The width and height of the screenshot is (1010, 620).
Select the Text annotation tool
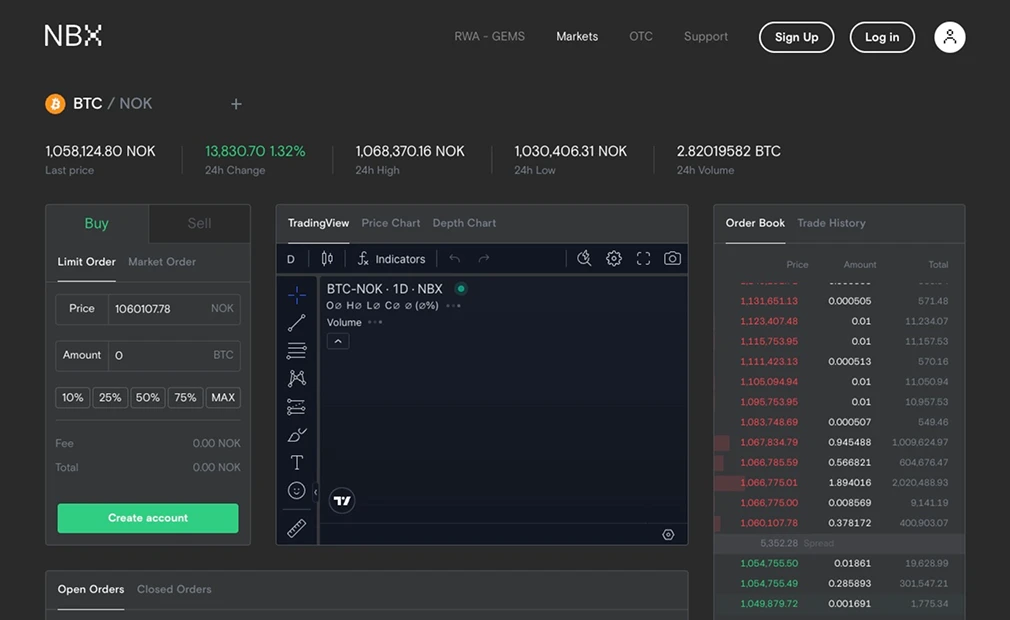pos(297,462)
